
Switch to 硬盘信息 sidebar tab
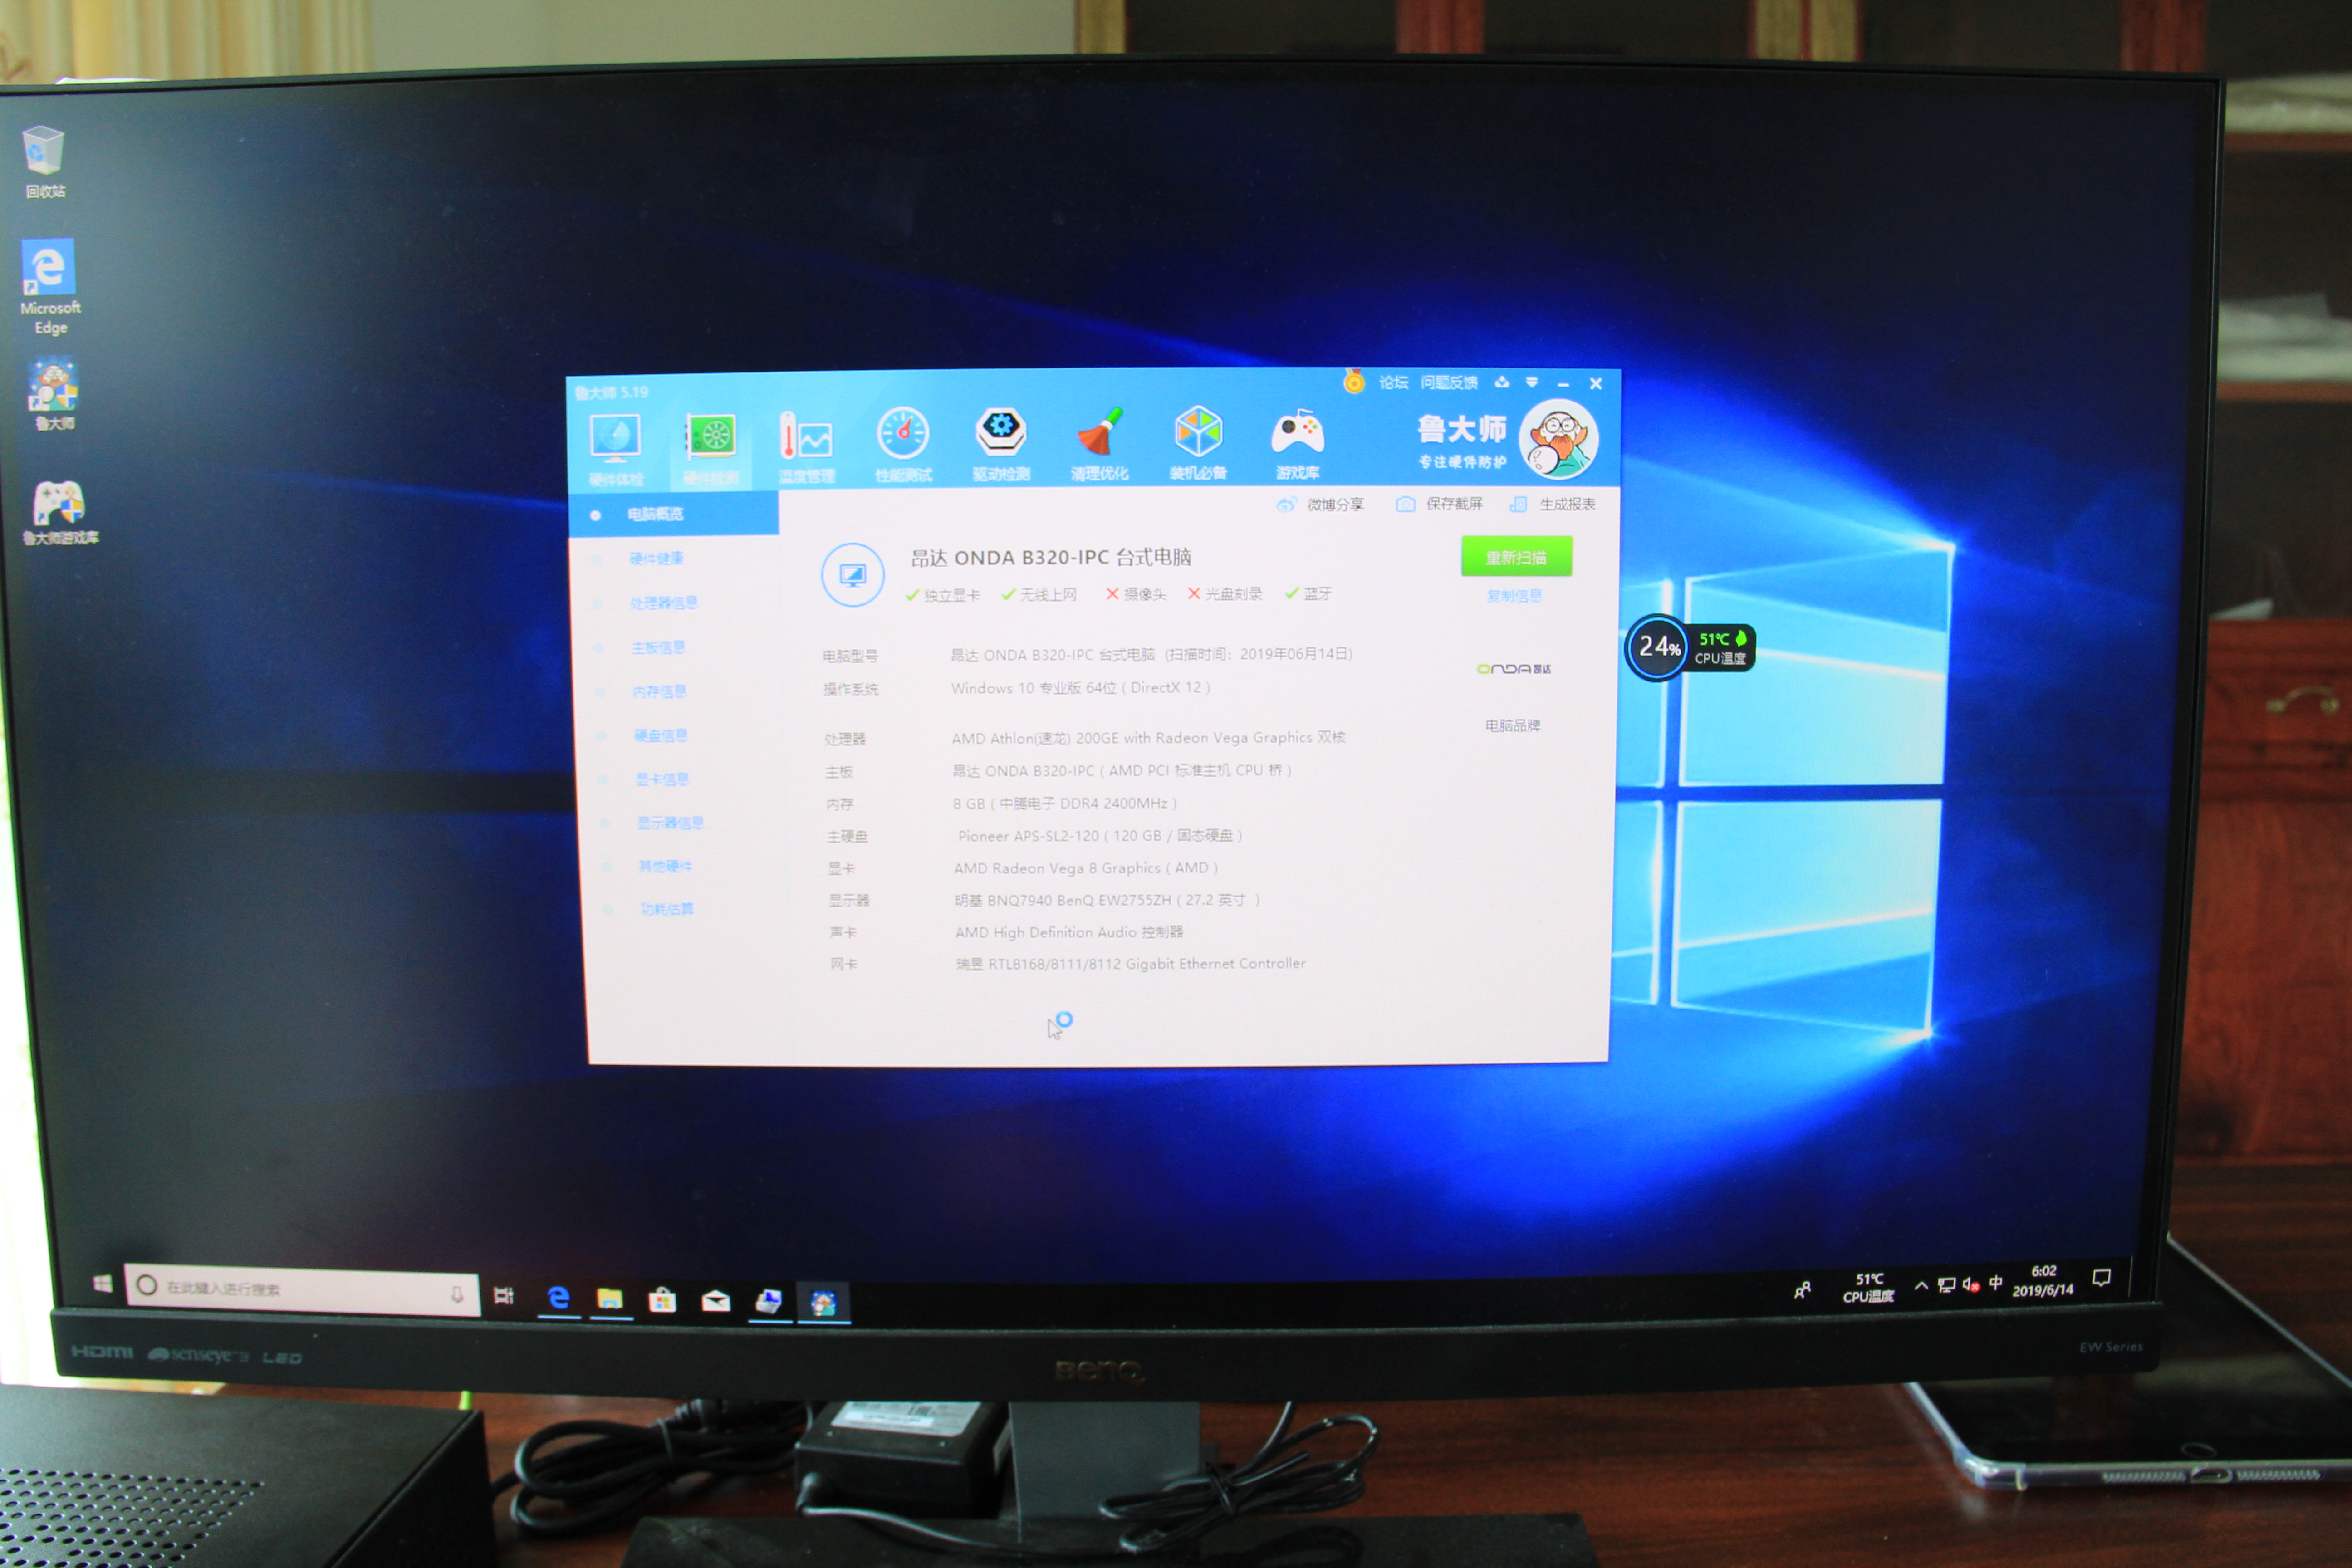point(660,735)
